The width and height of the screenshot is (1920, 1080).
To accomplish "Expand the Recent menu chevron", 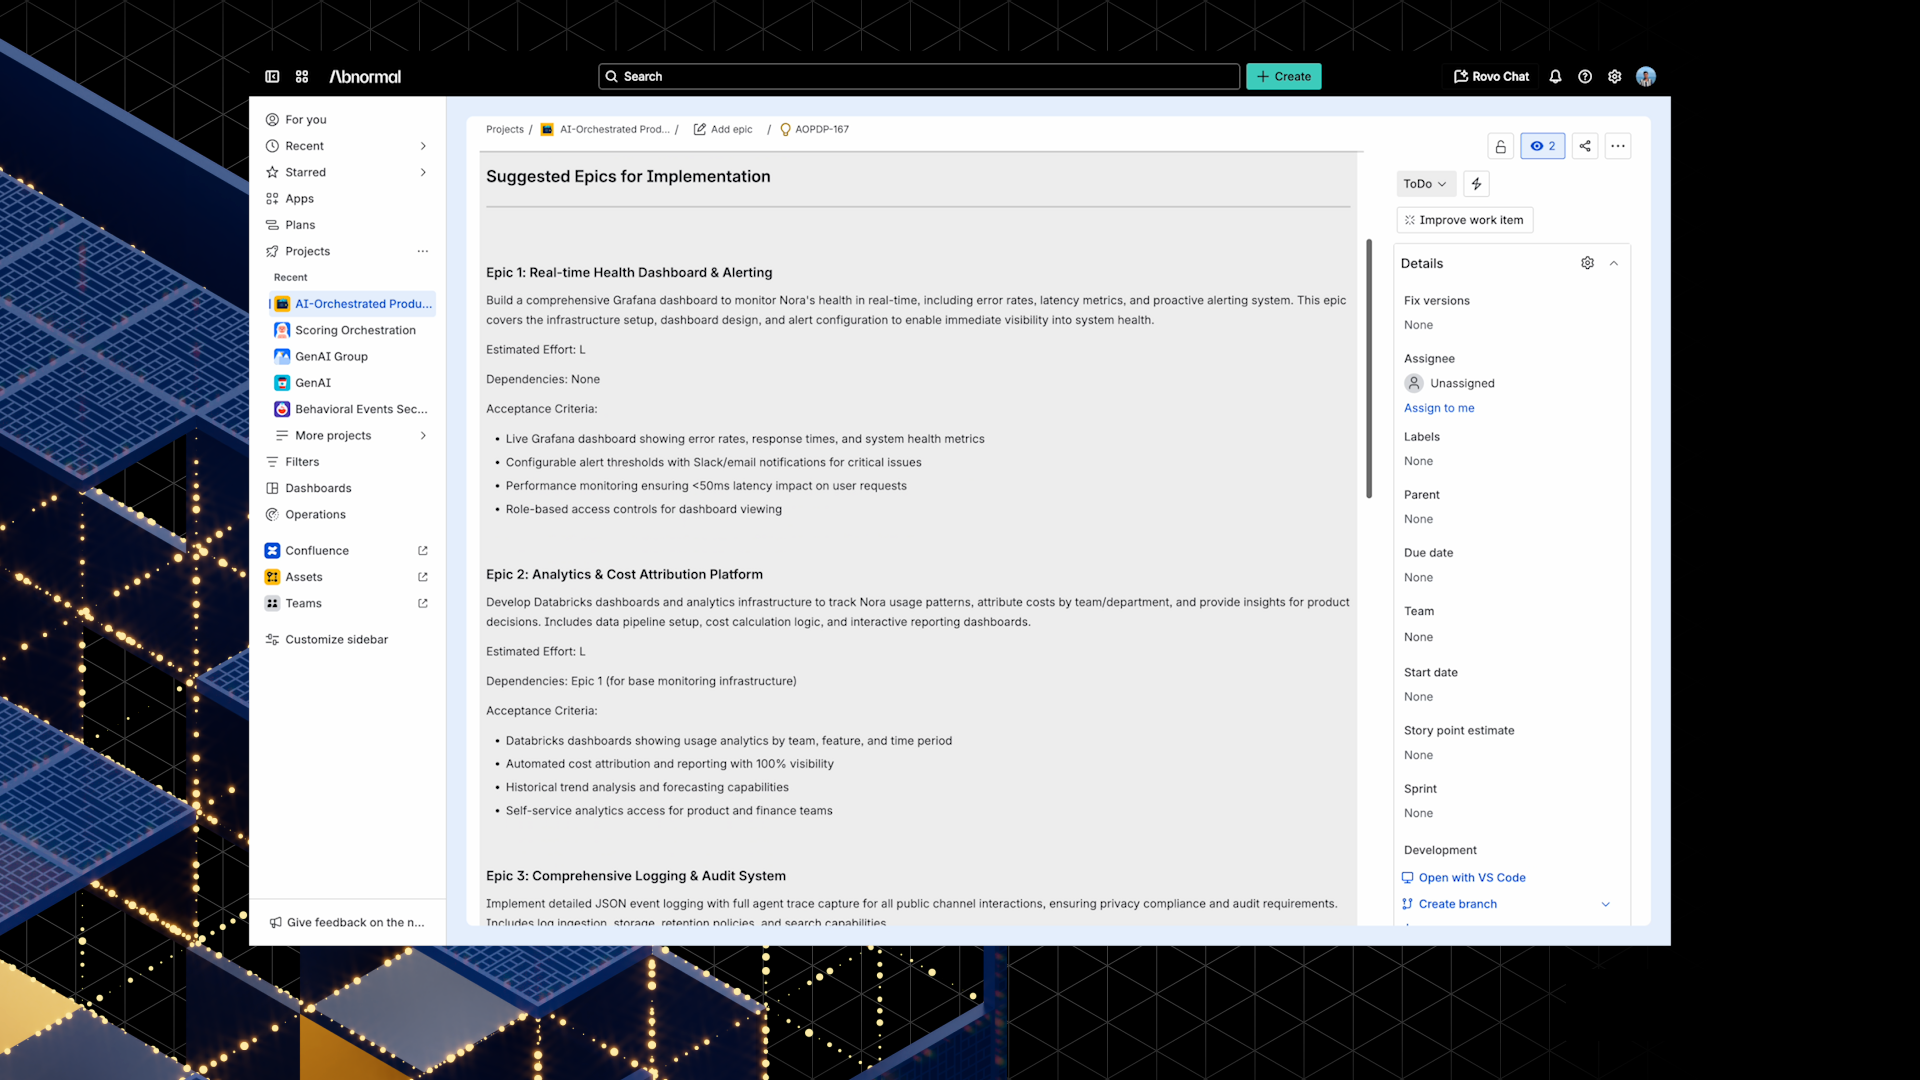I will pos(423,146).
